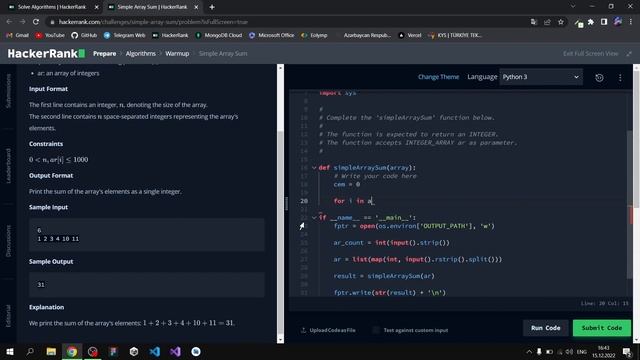Viewport: 640px width, 360px height.
Task: Bookmark this page with the star icon
Action: tap(561, 22)
